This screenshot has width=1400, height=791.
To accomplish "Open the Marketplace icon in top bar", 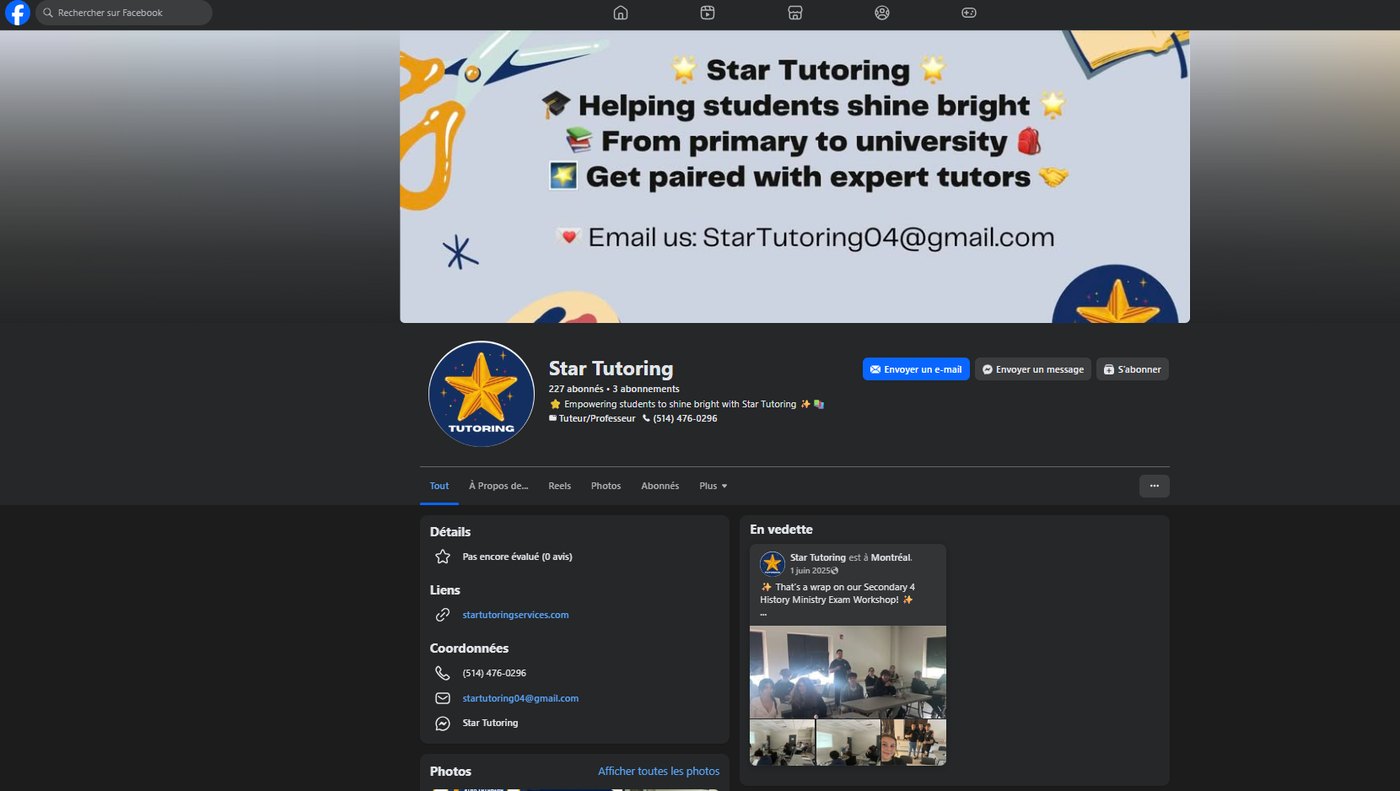I will coord(795,13).
